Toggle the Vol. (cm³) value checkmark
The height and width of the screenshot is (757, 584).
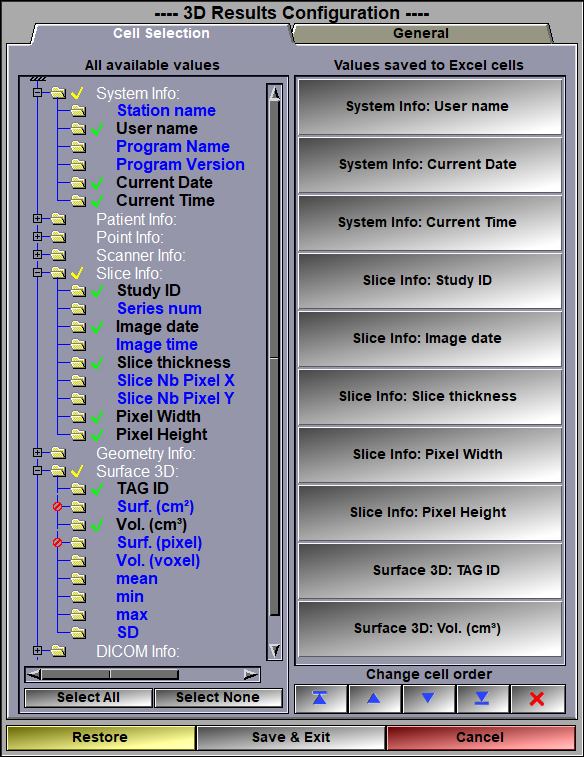[97, 525]
